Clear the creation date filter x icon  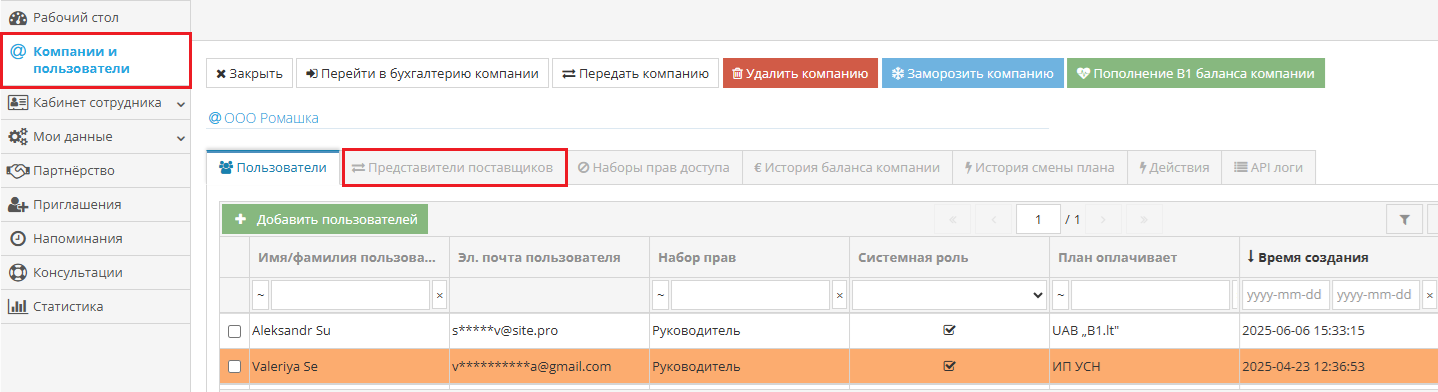pyautogui.click(x=1430, y=295)
